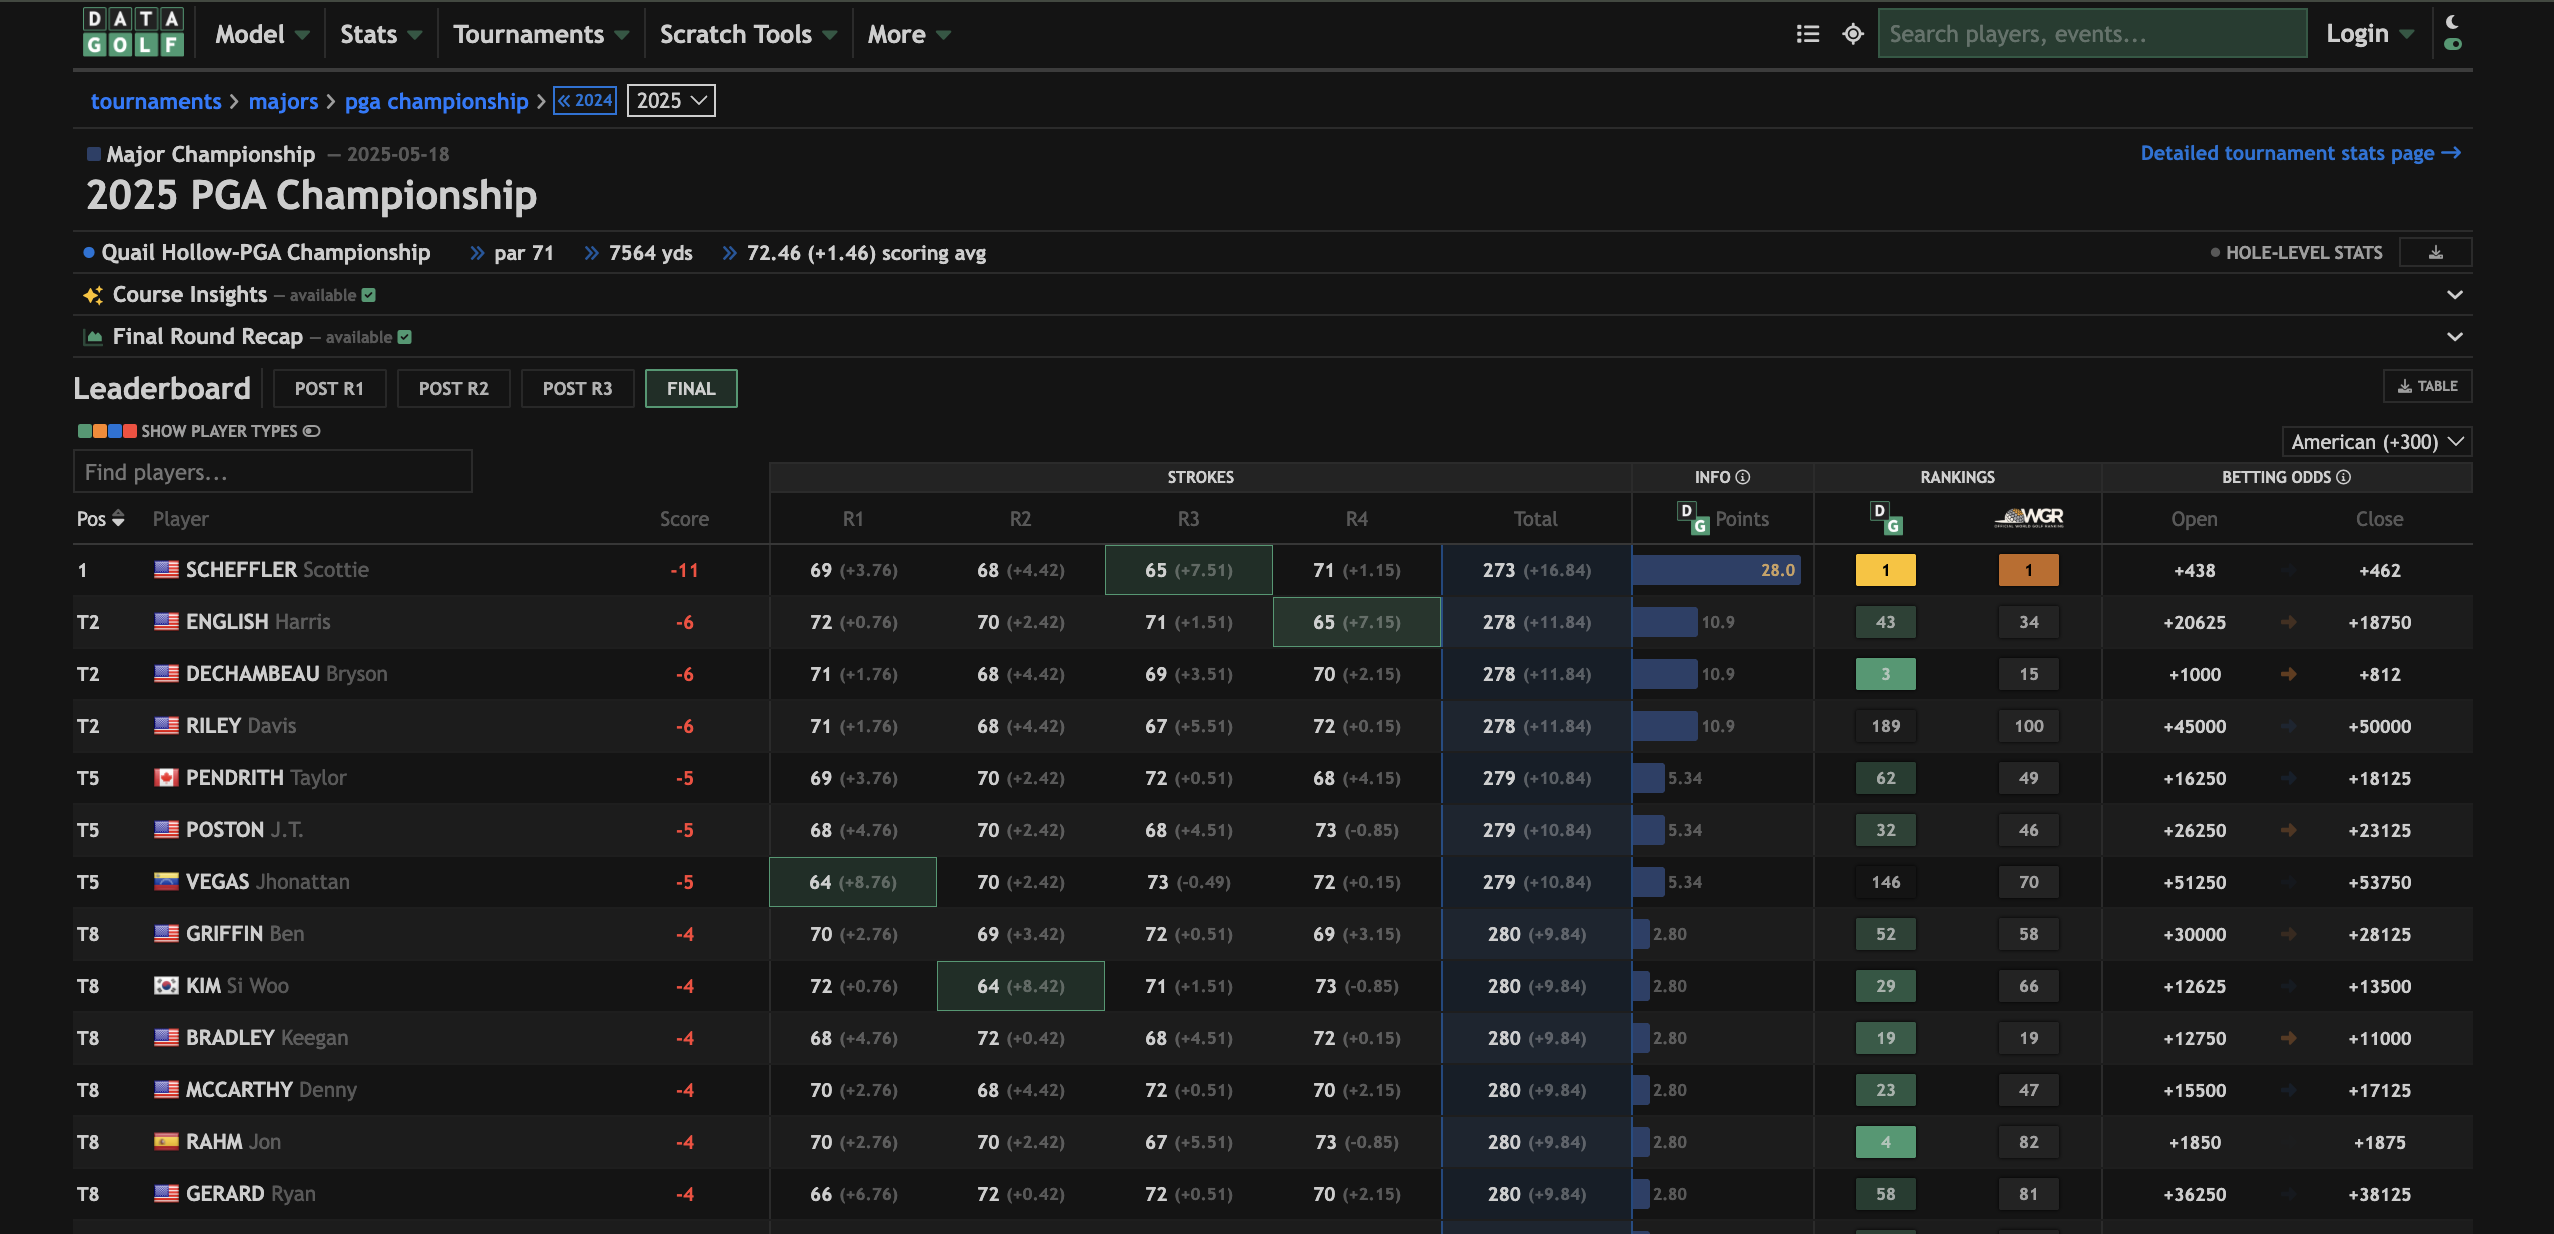Click the hole-level stats download icon
The image size is (2554, 1234).
pos(2435,253)
